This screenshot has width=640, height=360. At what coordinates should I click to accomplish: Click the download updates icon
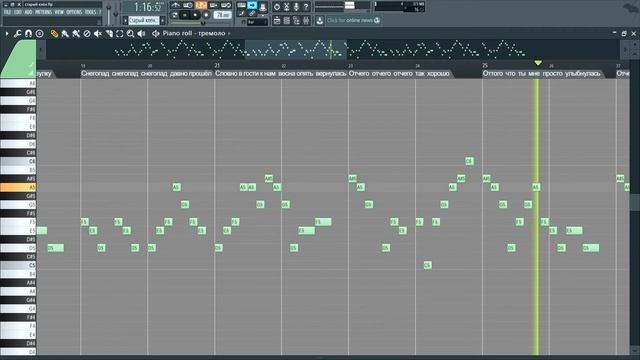point(320,20)
